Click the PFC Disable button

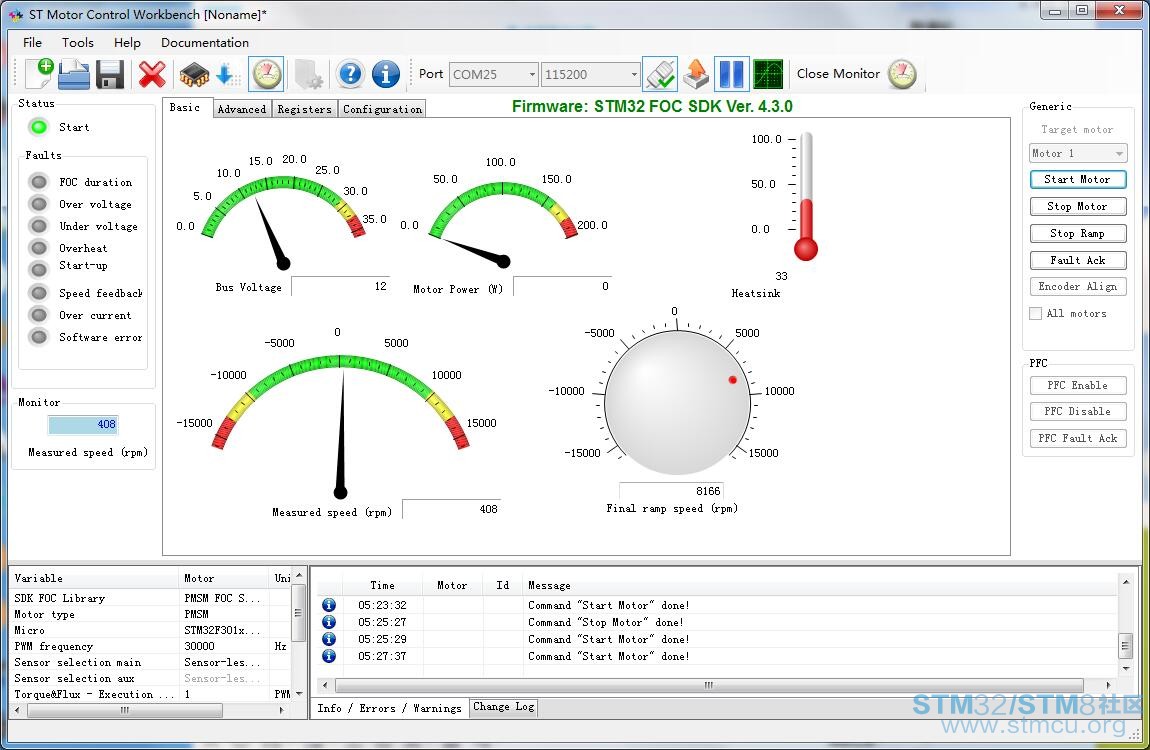tap(1077, 411)
